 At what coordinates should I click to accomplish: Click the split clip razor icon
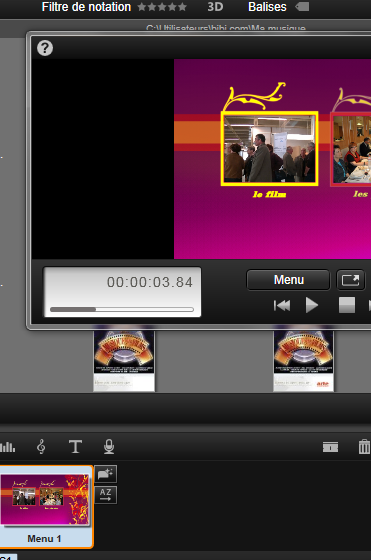330,447
